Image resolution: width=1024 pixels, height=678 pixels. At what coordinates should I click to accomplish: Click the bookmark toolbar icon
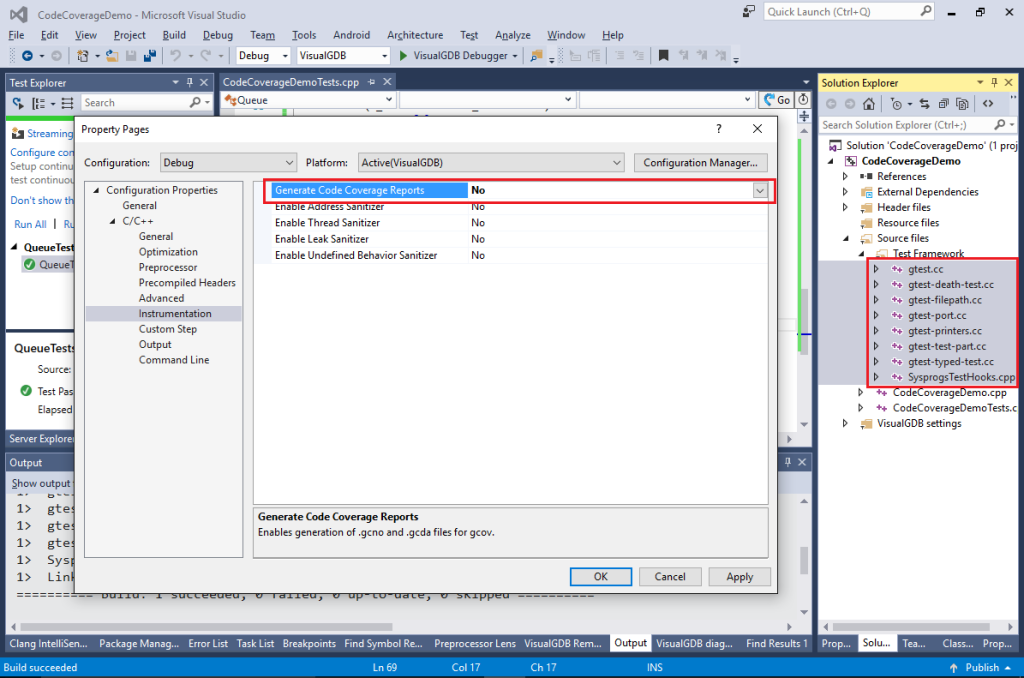[664, 56]
